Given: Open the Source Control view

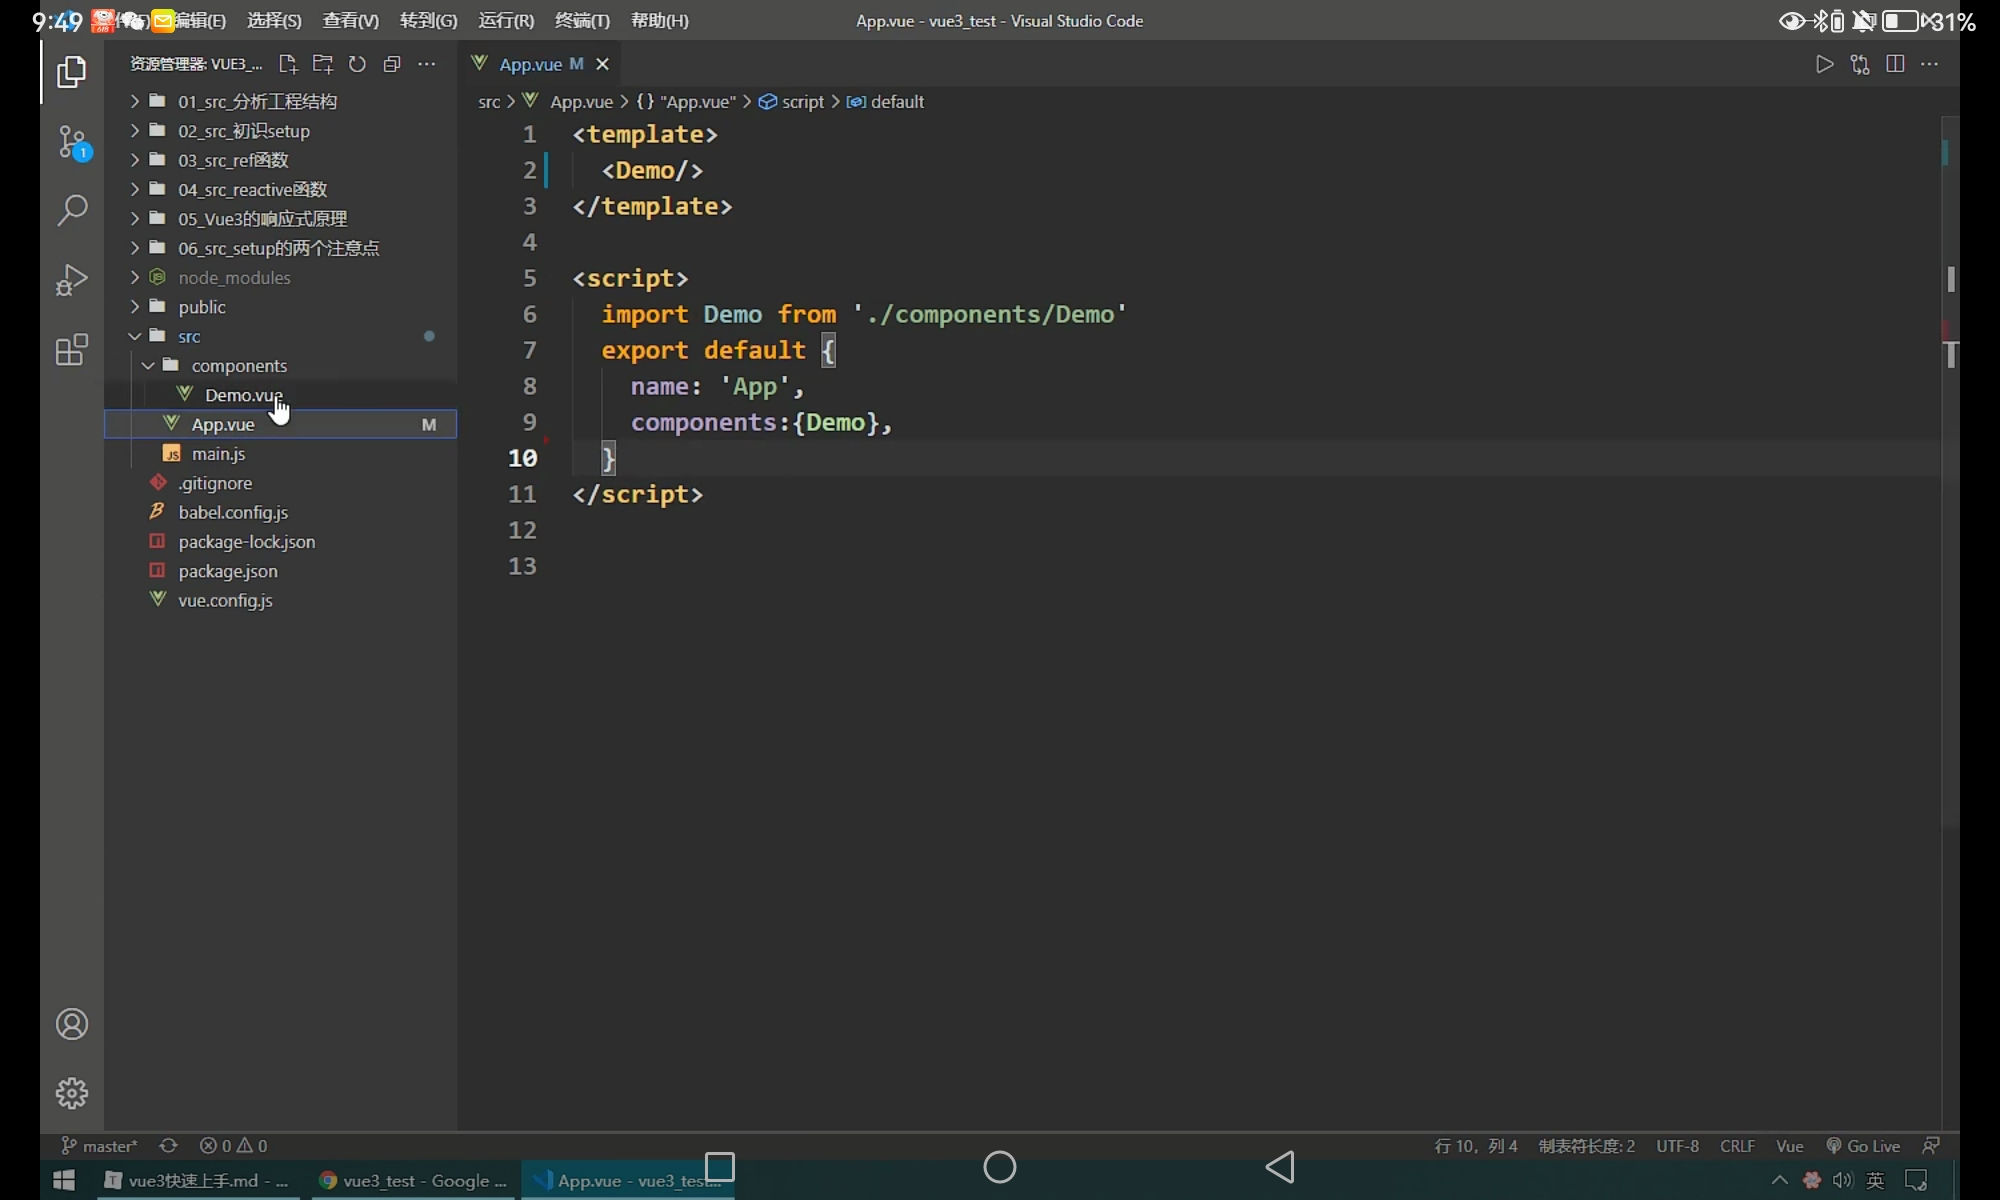Looking at the screenshot, I should [72, 141].
